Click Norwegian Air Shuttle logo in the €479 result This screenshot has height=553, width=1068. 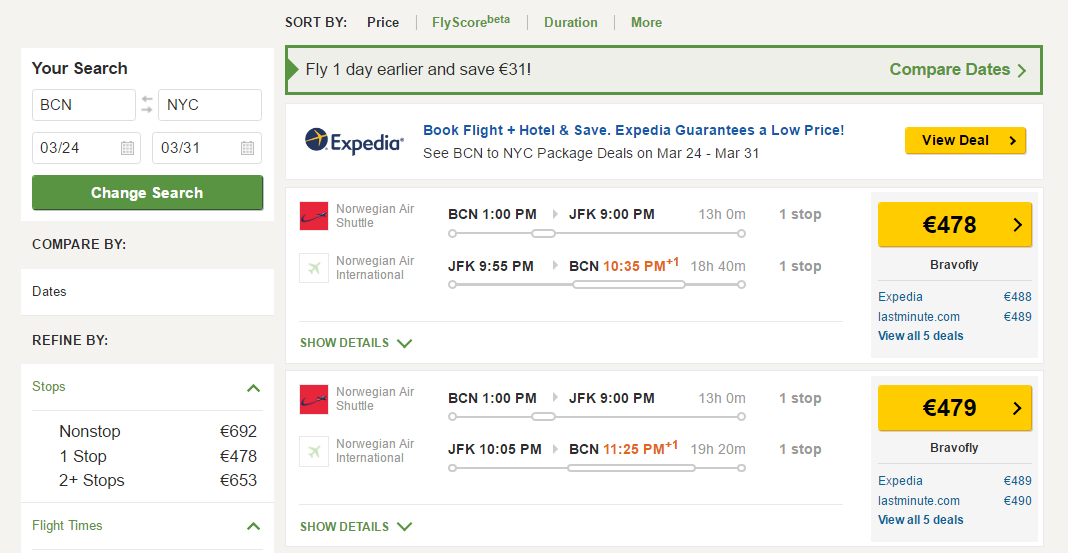click(x=314, y=399)
